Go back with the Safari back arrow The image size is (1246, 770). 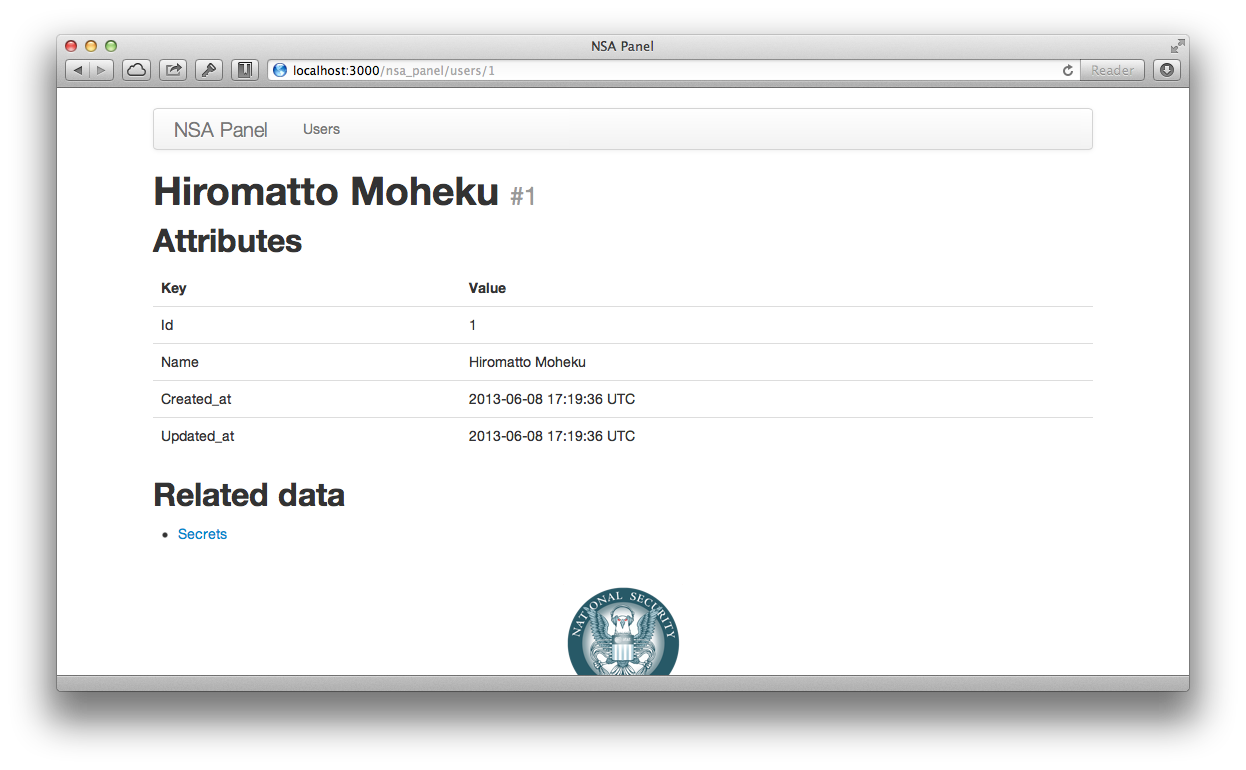pyautogui.click(x=78, y=70)
